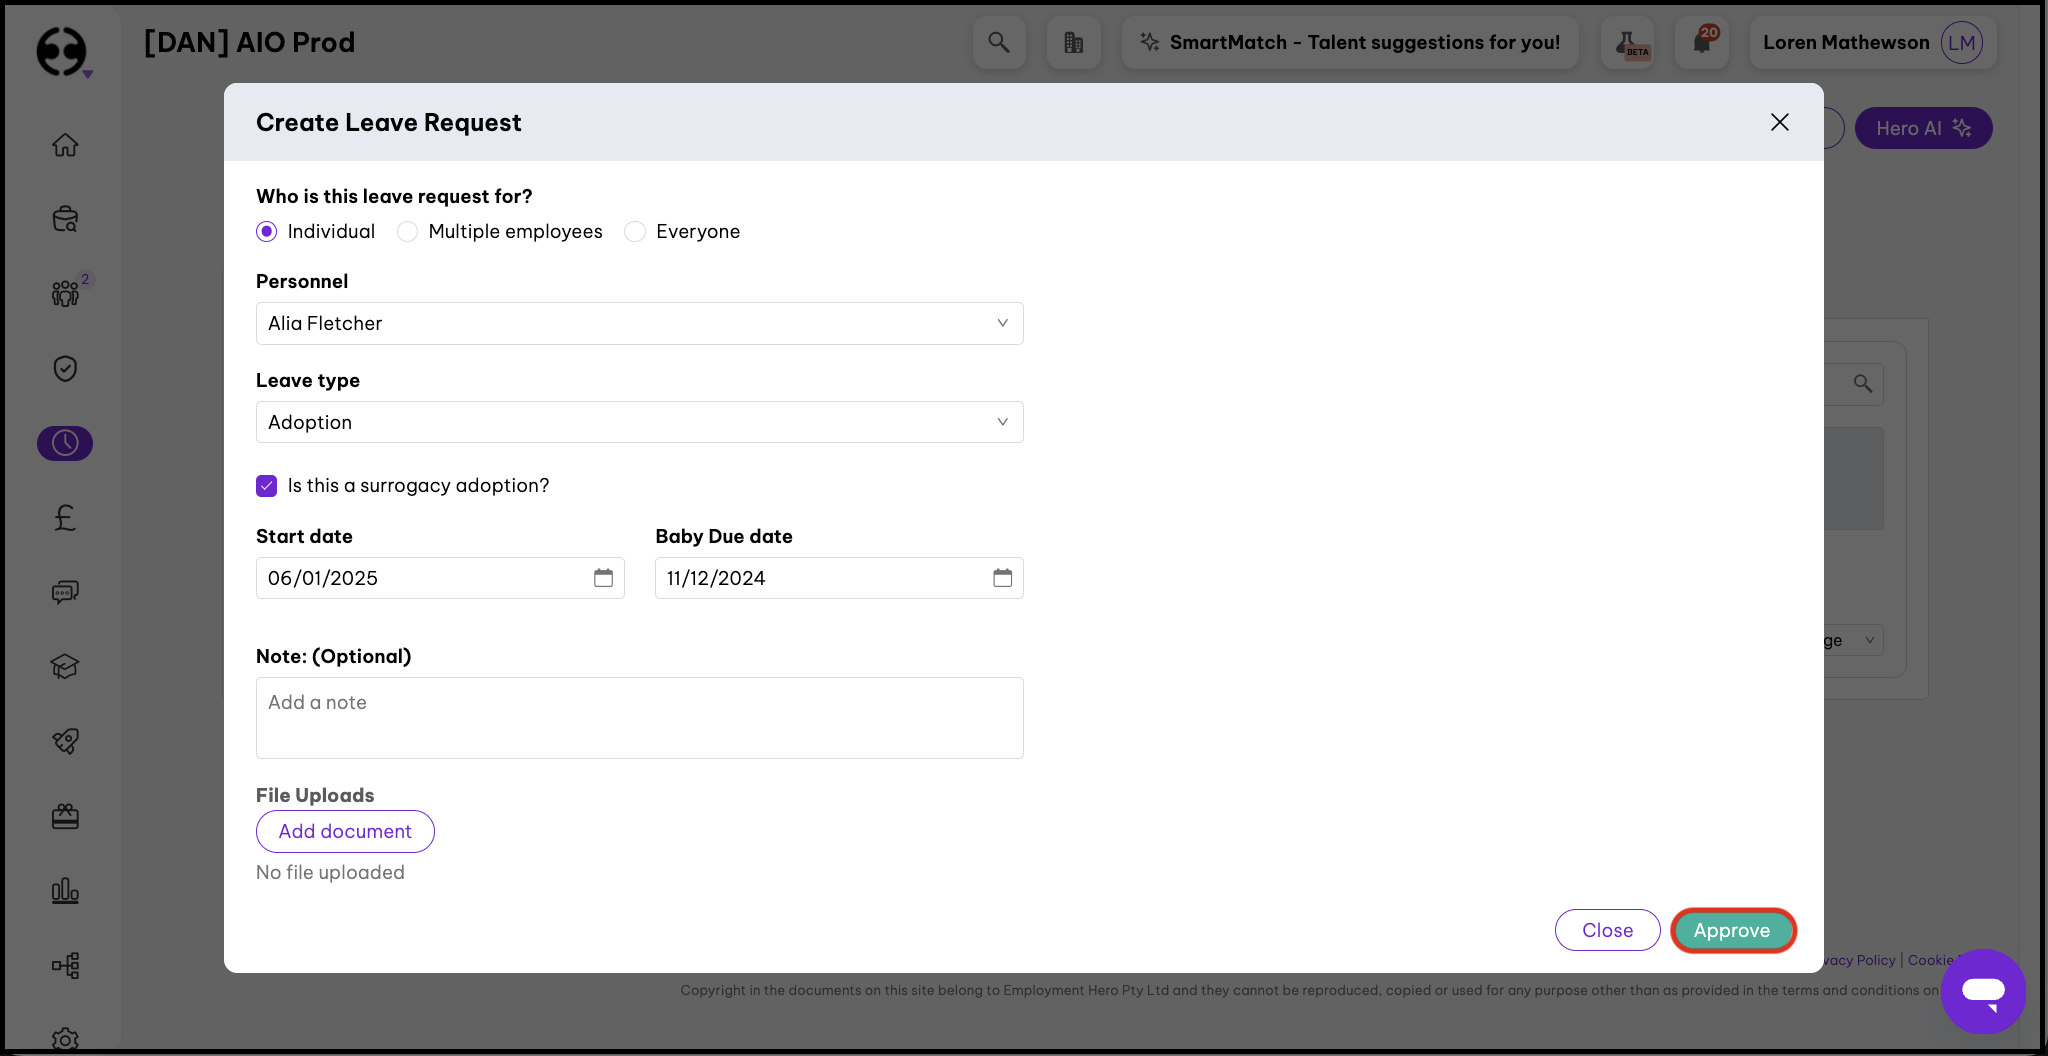
Task: Click the Approve button
Action: coord(1732,930)
